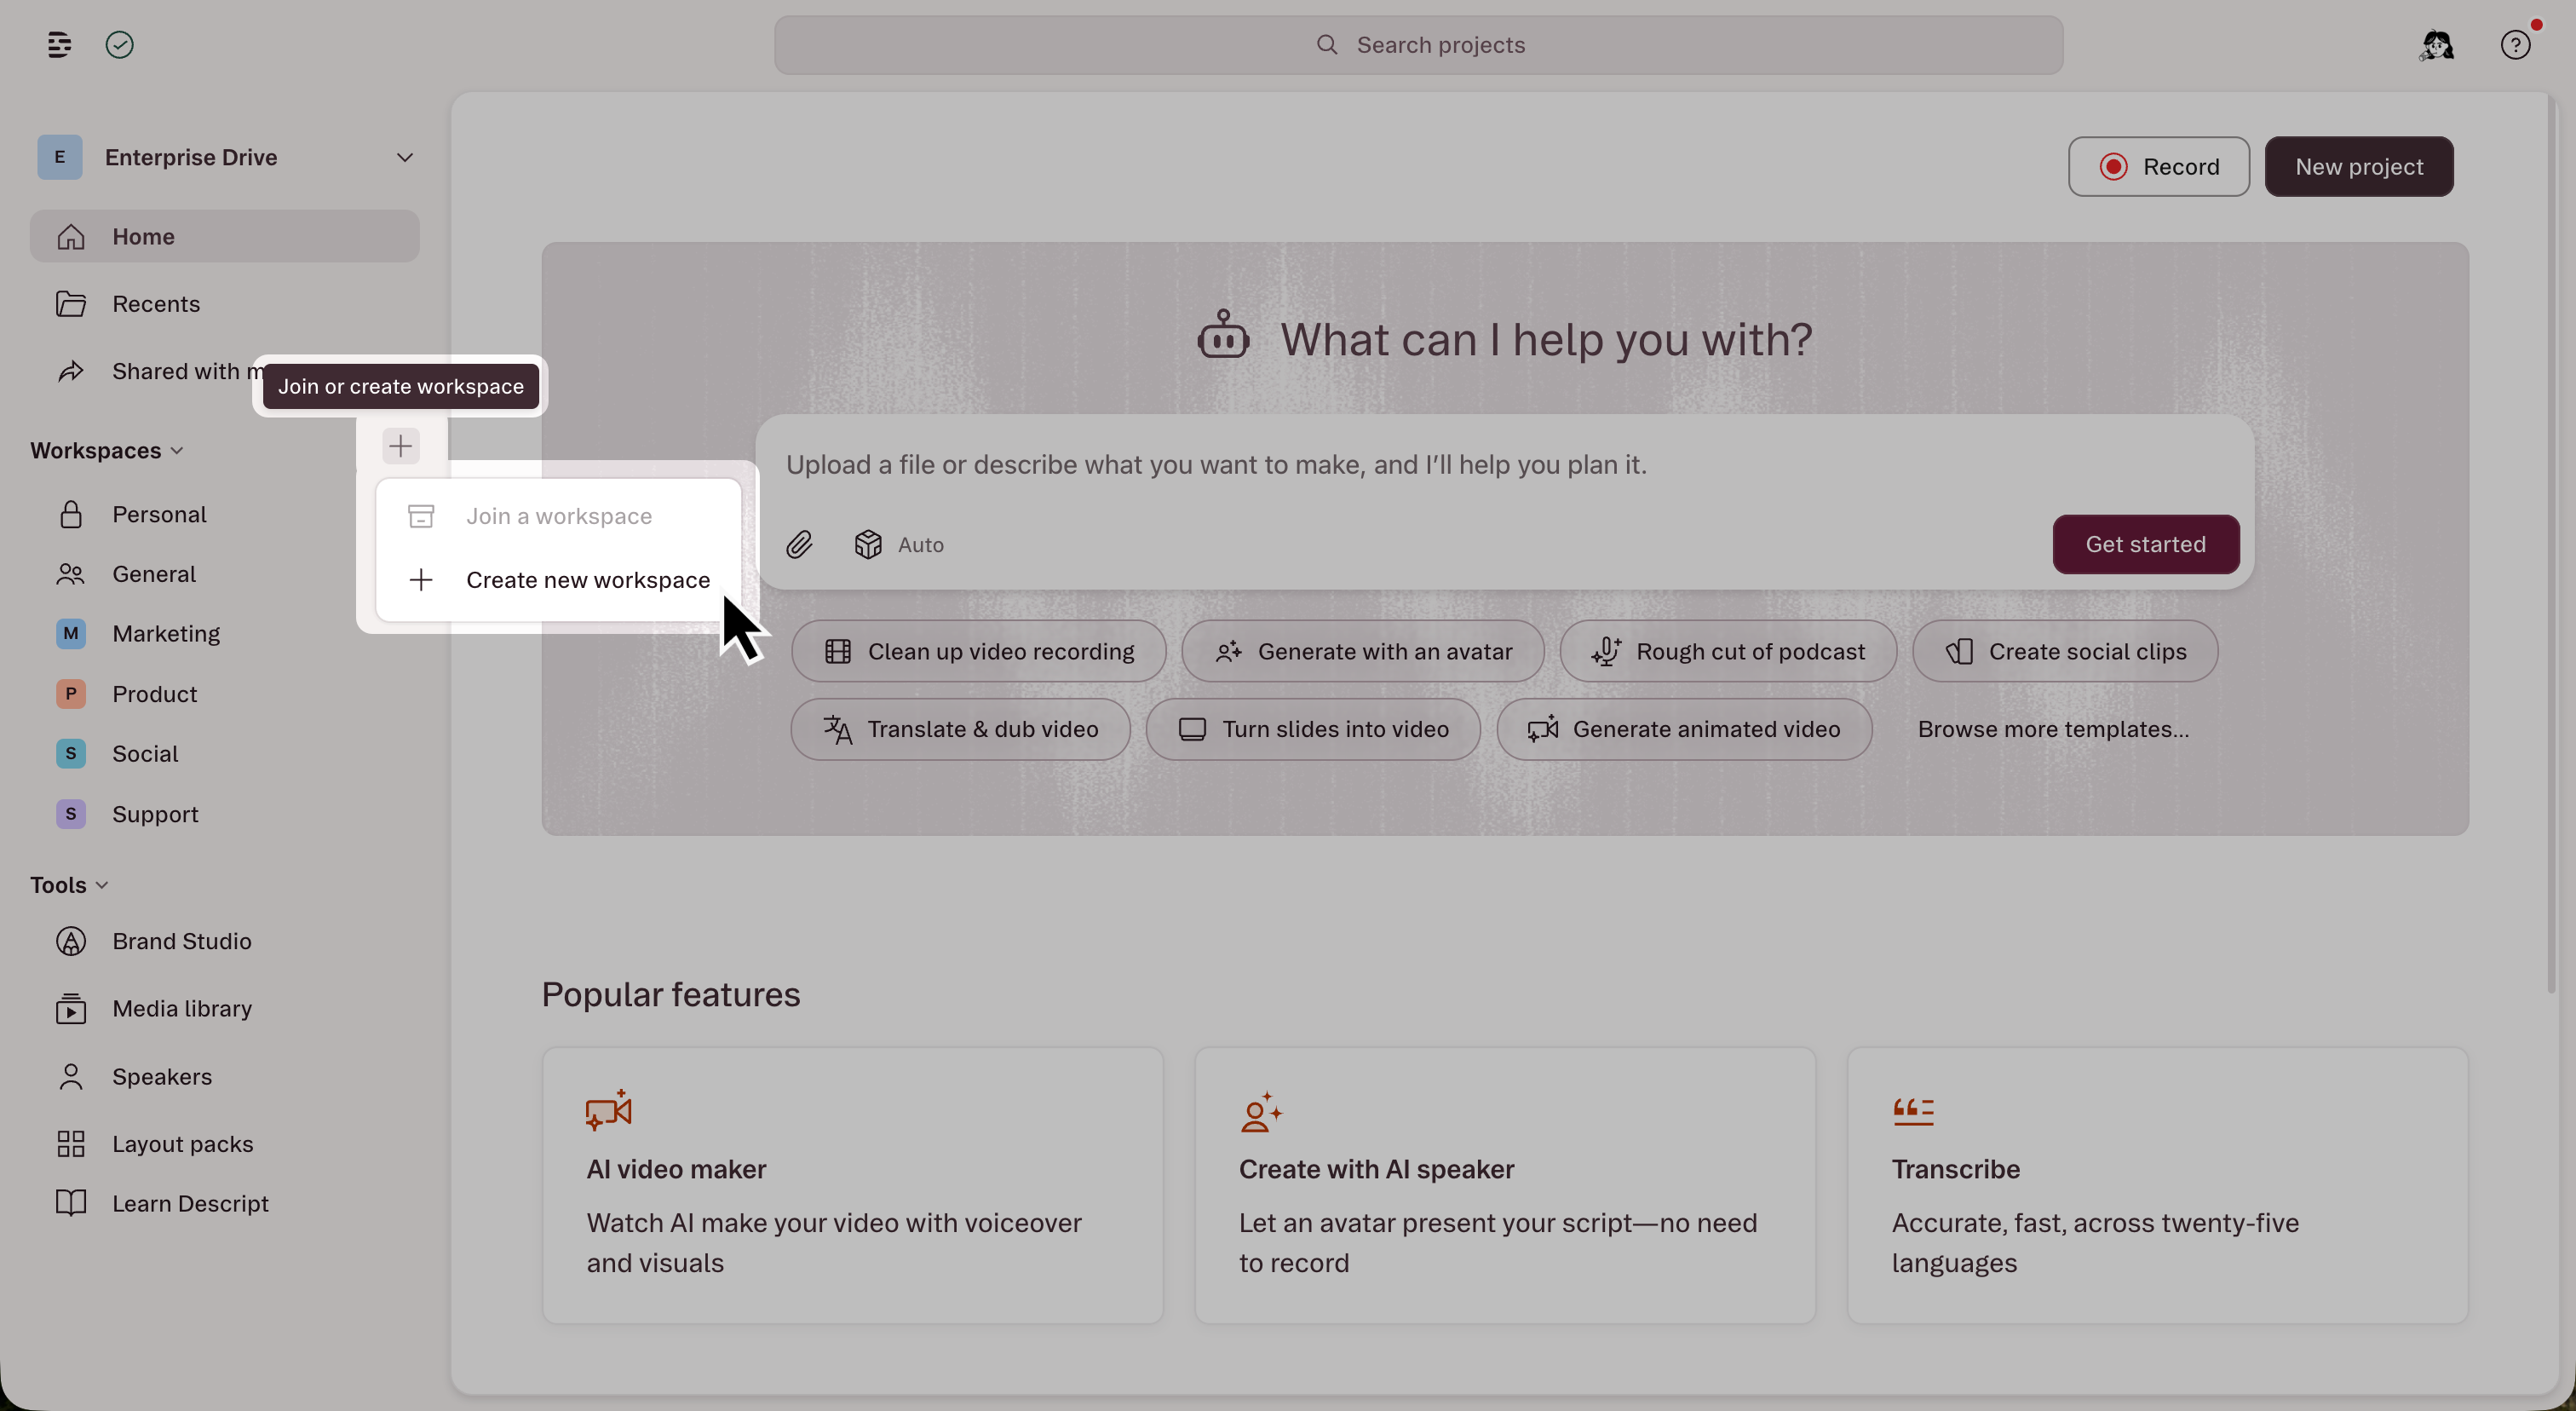Open the Descript logo menu
Screen dimensions: 2576x1411
(x=59, y=44)
